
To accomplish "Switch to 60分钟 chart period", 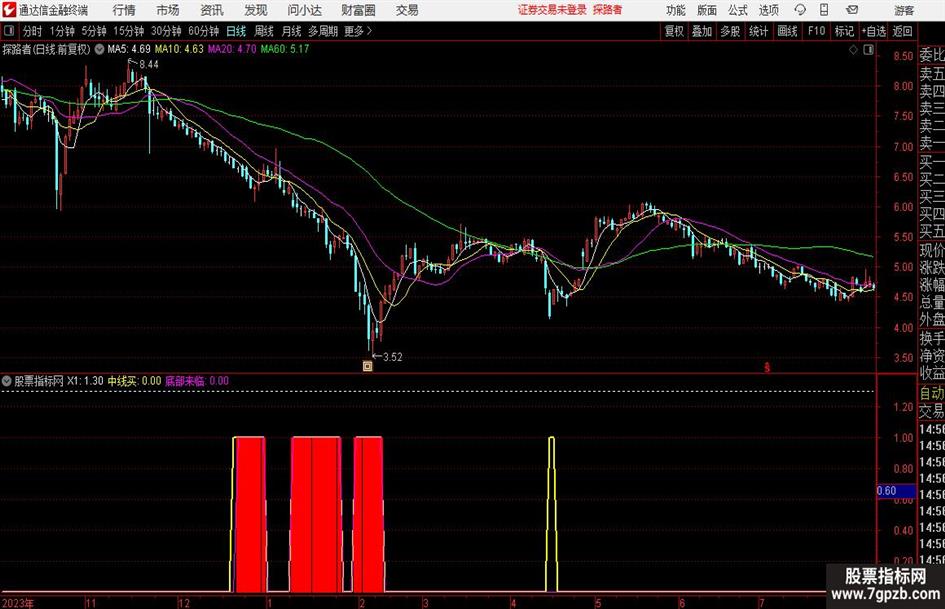I will click(204, 31).
